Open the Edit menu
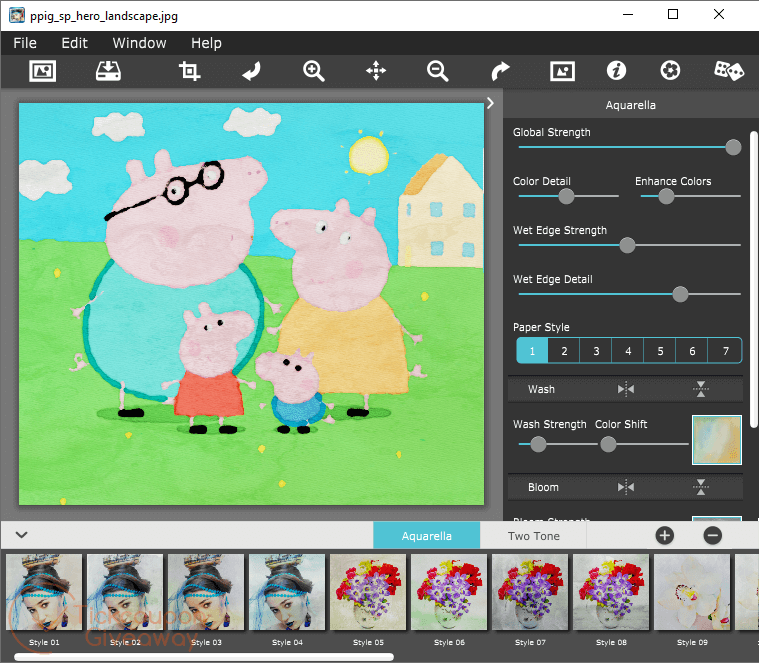This screenshot has height=663, width=759. coord(75,43)
